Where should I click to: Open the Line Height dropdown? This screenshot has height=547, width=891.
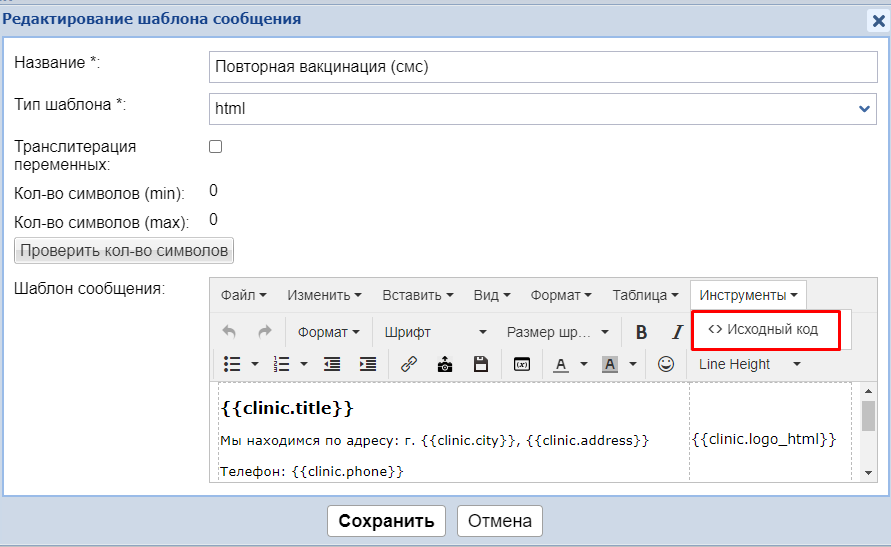click(749, 364)
